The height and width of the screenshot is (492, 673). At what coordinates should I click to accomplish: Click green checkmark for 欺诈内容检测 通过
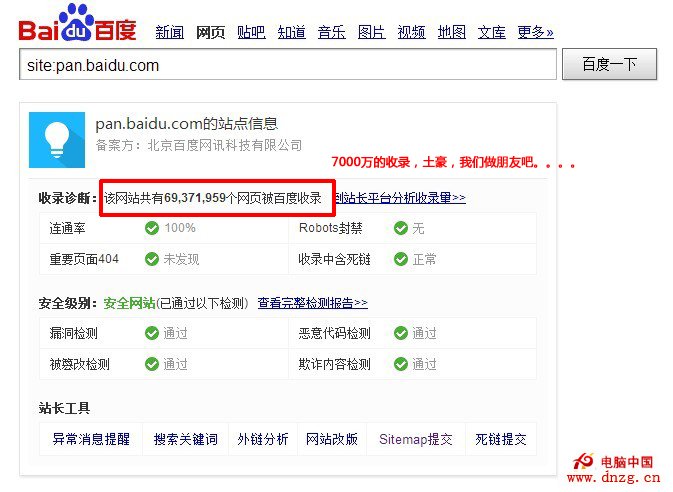pyautogui.click(x=401, y=364)
